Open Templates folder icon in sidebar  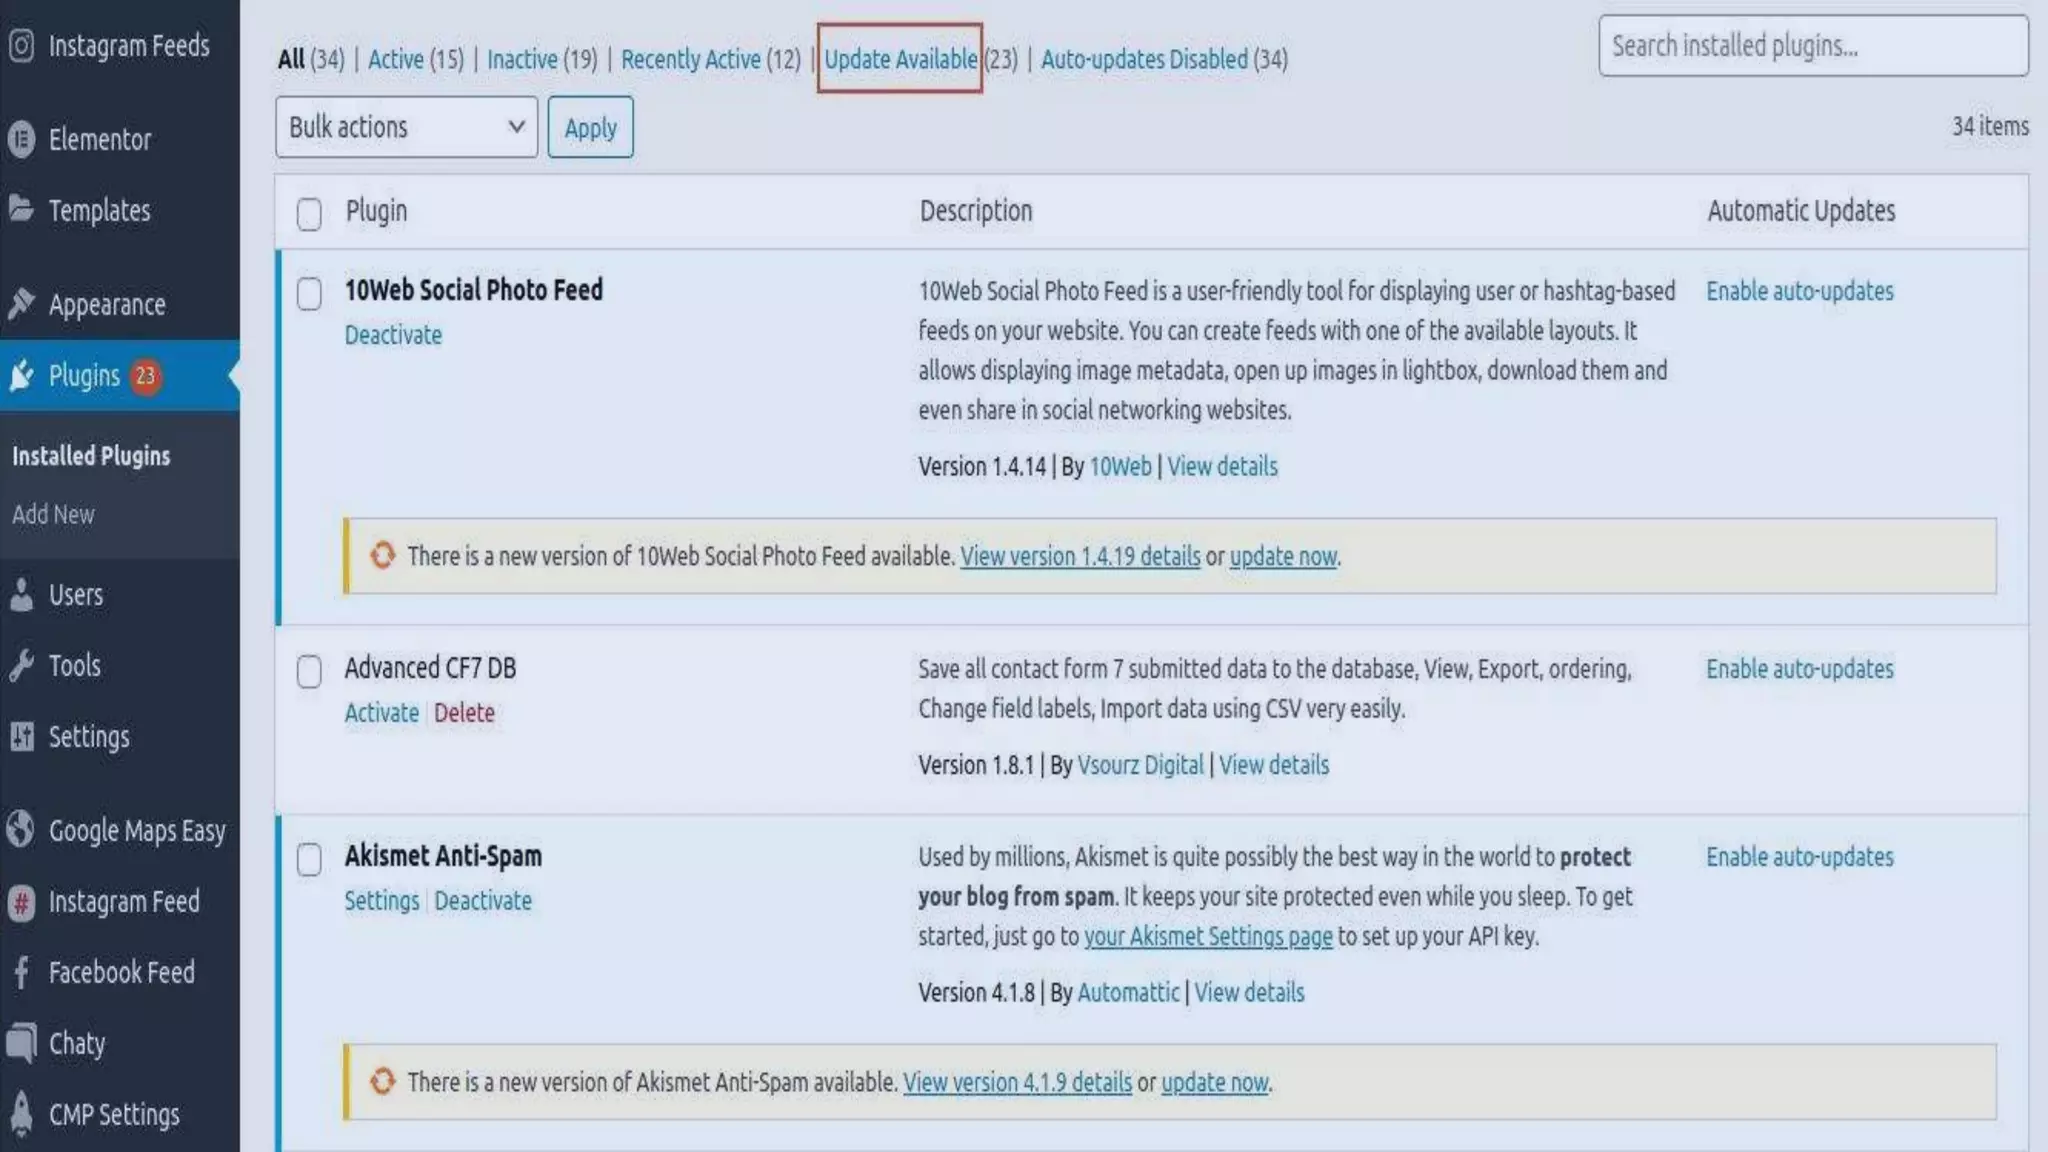[x=21, y=209]
